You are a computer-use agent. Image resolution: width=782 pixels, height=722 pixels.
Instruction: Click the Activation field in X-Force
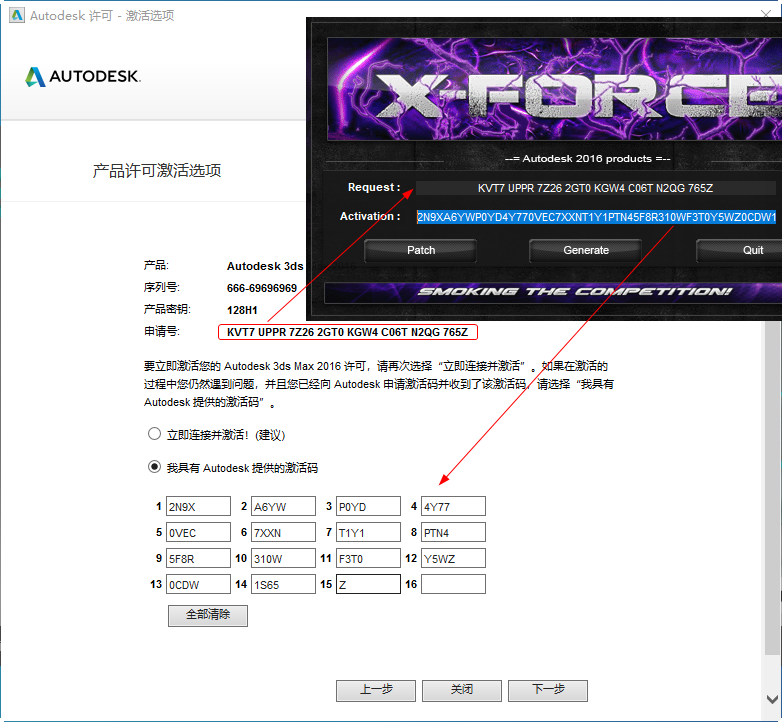pos(596,217)
